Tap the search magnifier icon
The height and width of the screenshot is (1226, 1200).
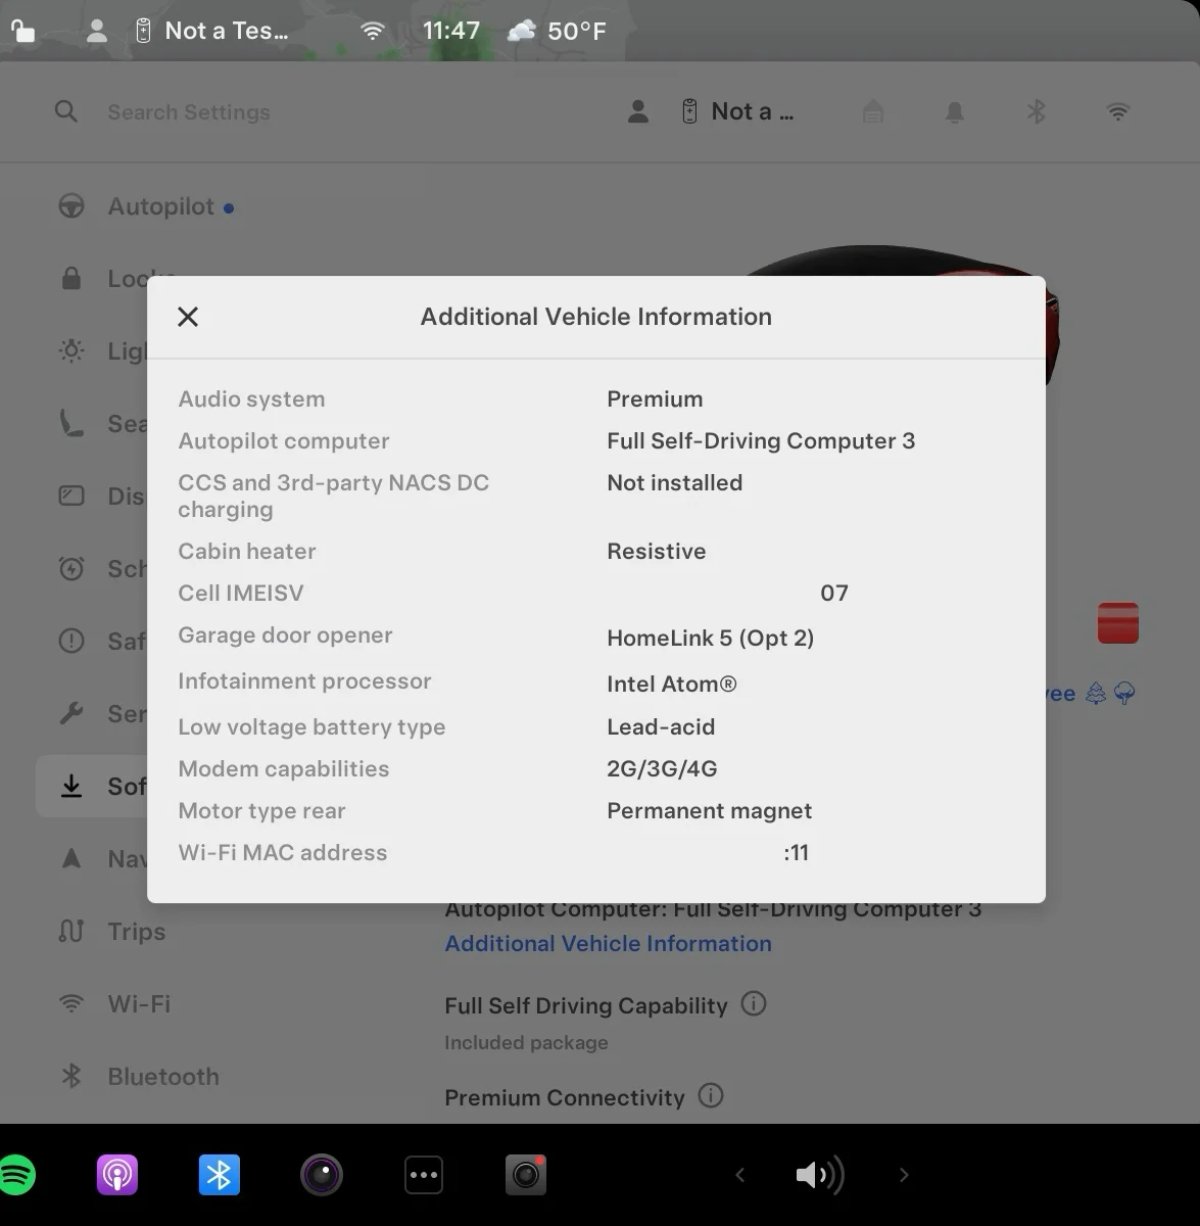(x=66, y=112)
